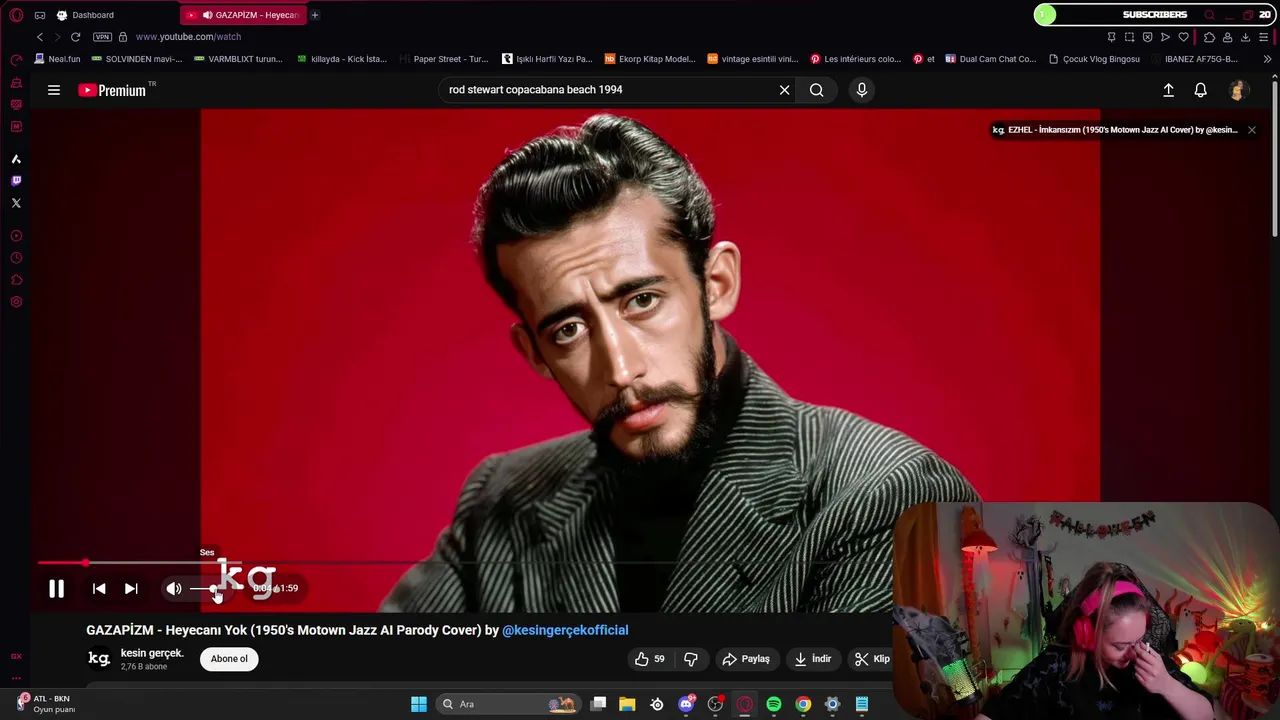Screen dimensions: 1280x720
Task: Dislike the video
Action: pos(690,659)
